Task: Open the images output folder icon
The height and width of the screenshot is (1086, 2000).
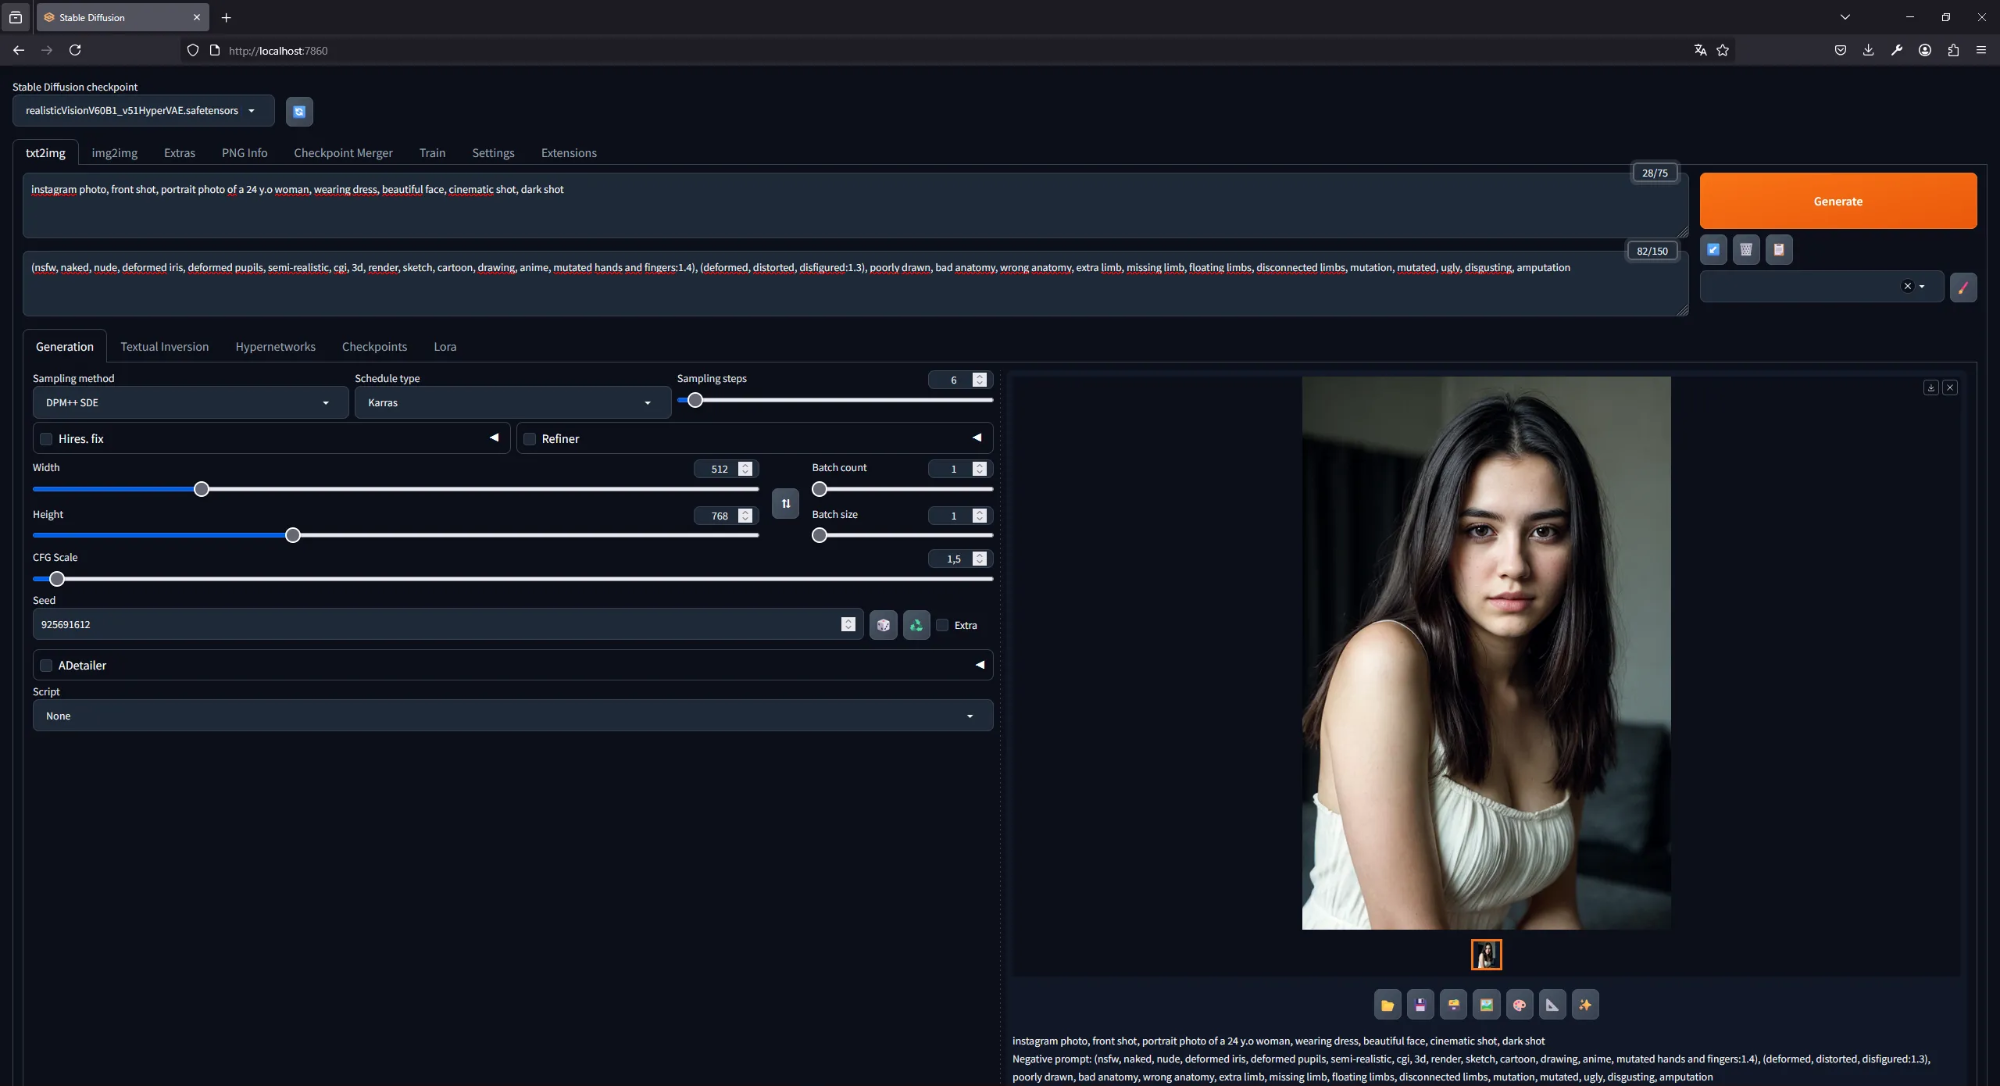Action: [1387, 1005]
